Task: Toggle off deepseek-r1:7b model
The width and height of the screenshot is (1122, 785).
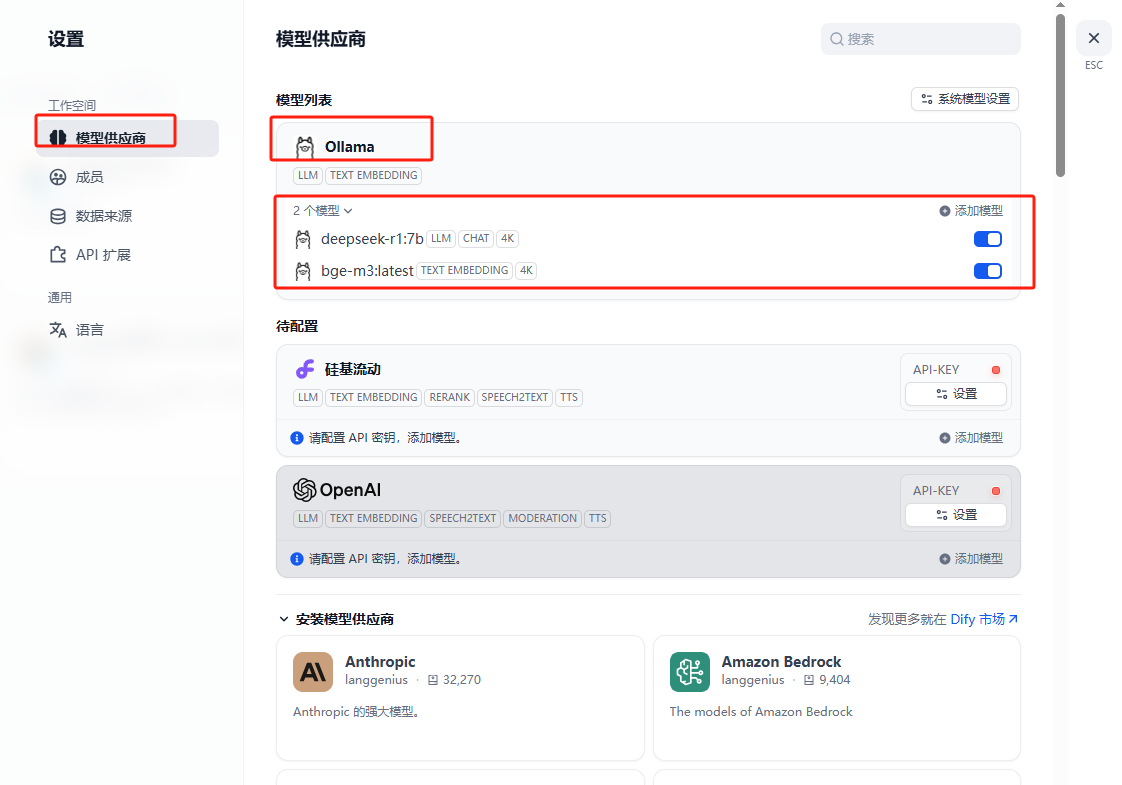Action: tap(987, 239)
